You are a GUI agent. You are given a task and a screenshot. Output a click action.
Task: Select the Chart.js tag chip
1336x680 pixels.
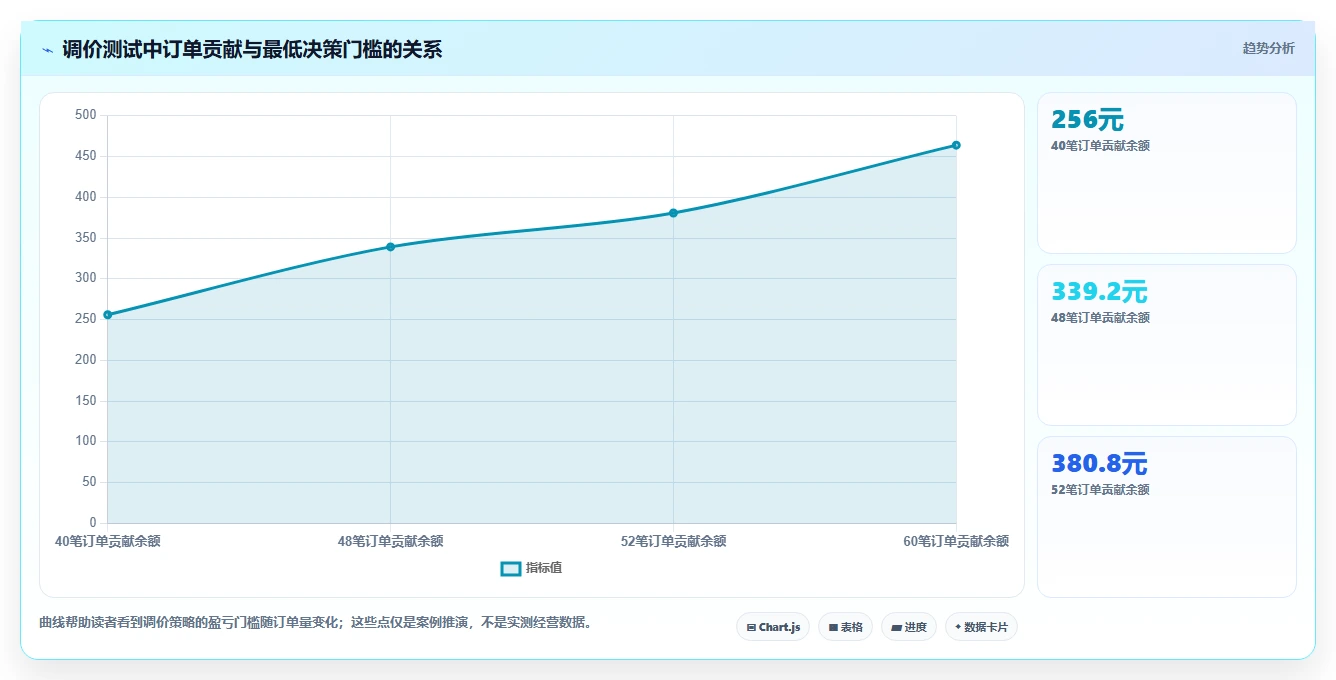pyautogui.click(x=773, y=627)
